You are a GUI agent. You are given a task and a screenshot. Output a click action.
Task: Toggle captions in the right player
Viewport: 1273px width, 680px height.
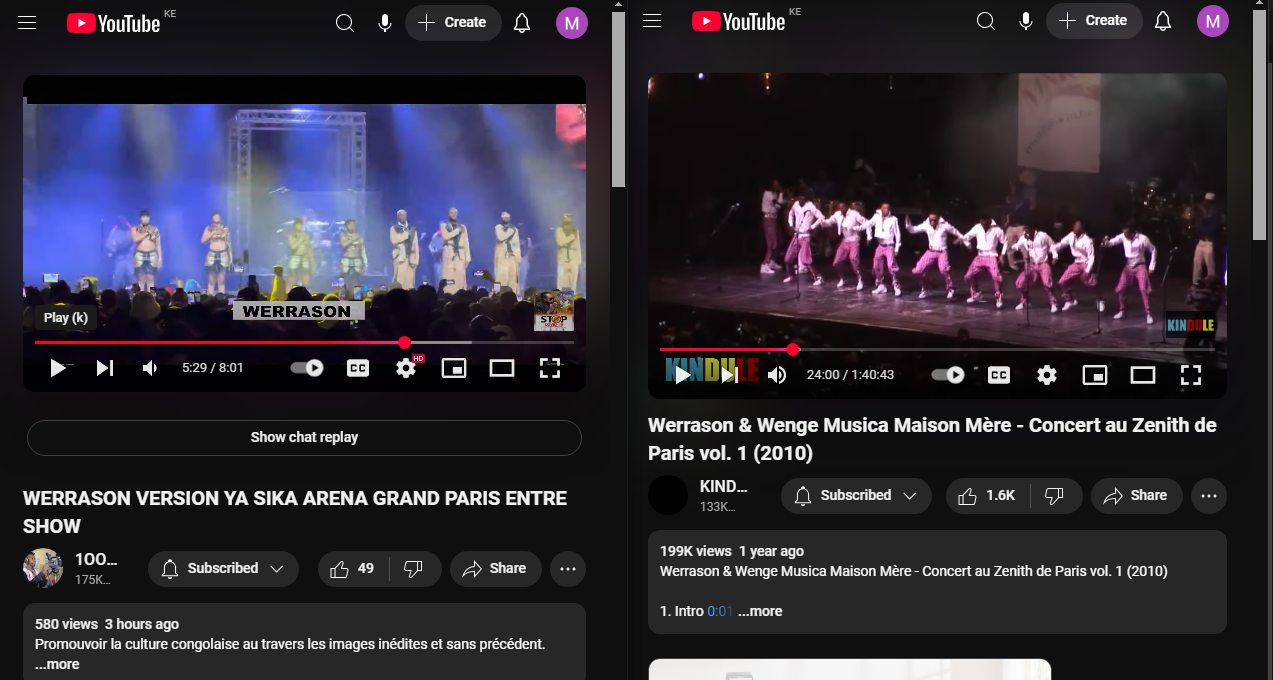[x=999, y=375]
